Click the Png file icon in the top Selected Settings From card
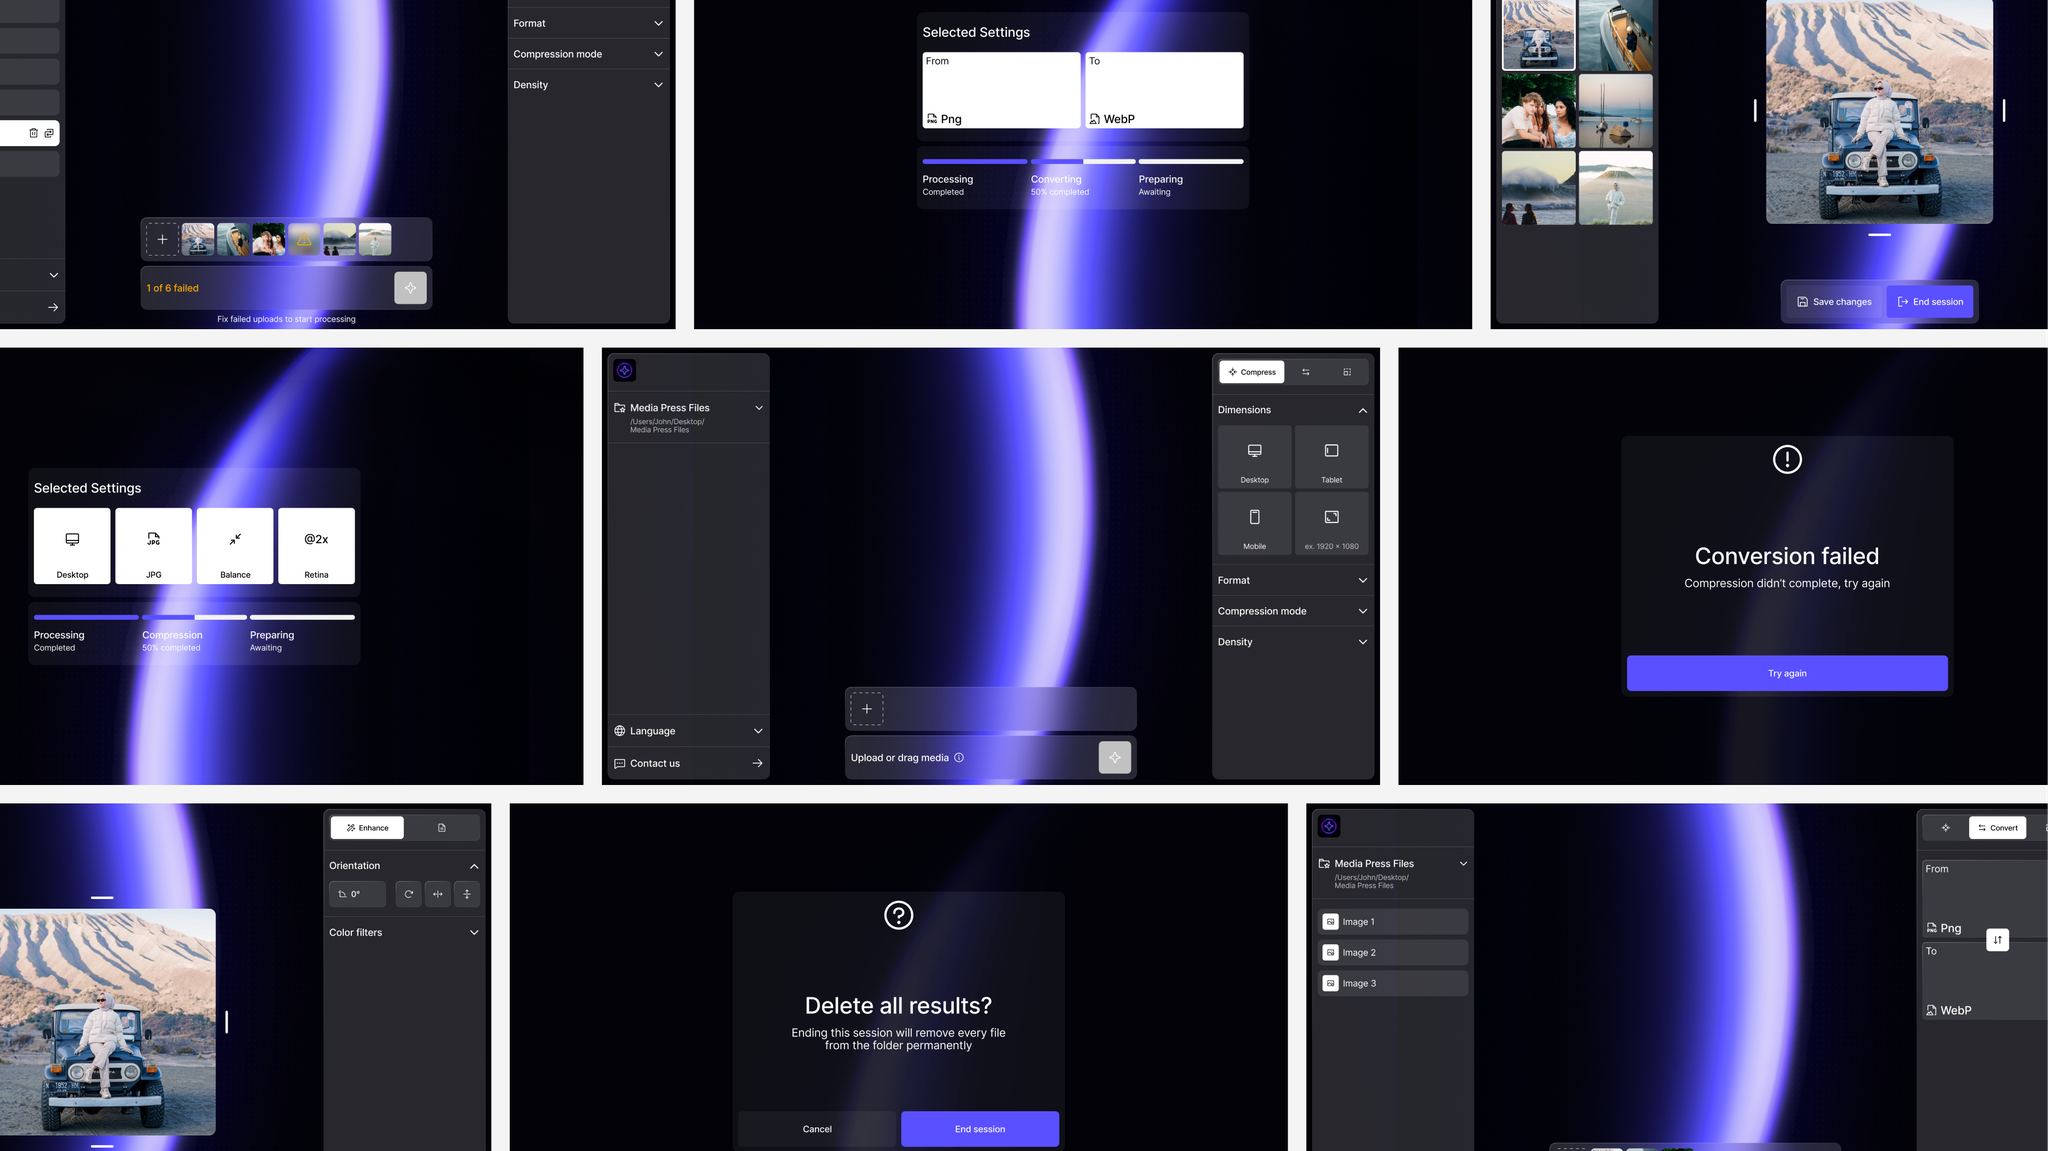 point(932,119)
